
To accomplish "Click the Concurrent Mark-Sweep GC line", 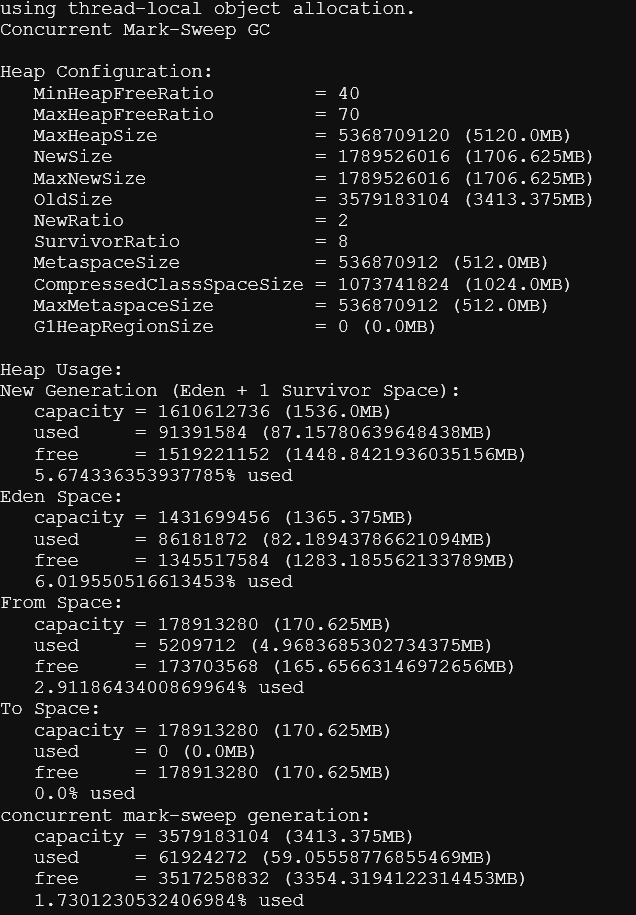I will pyautogui.click(x=135, y=30).
